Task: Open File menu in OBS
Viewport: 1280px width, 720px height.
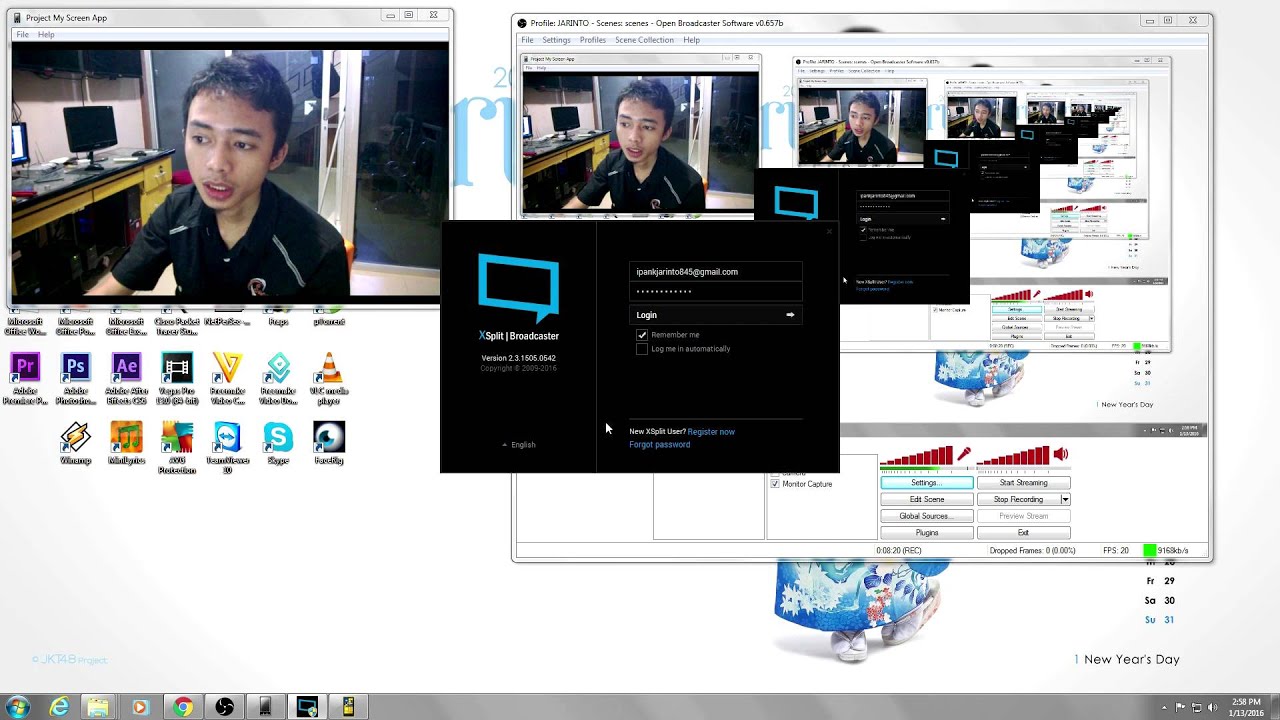Action: pyautogui.click(x=527, y=40)
